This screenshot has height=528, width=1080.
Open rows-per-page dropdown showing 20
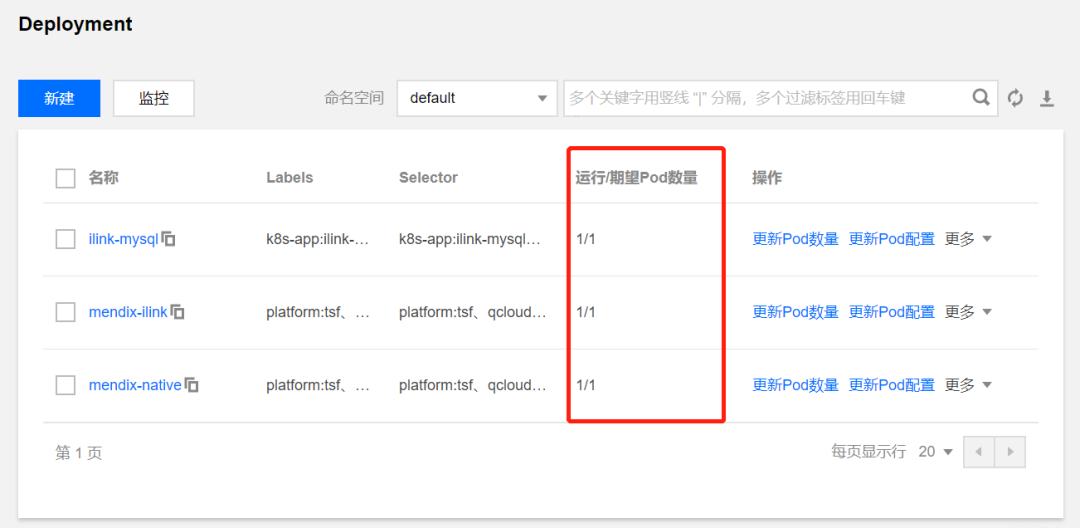pyautogui.click(x=935, y=452)
